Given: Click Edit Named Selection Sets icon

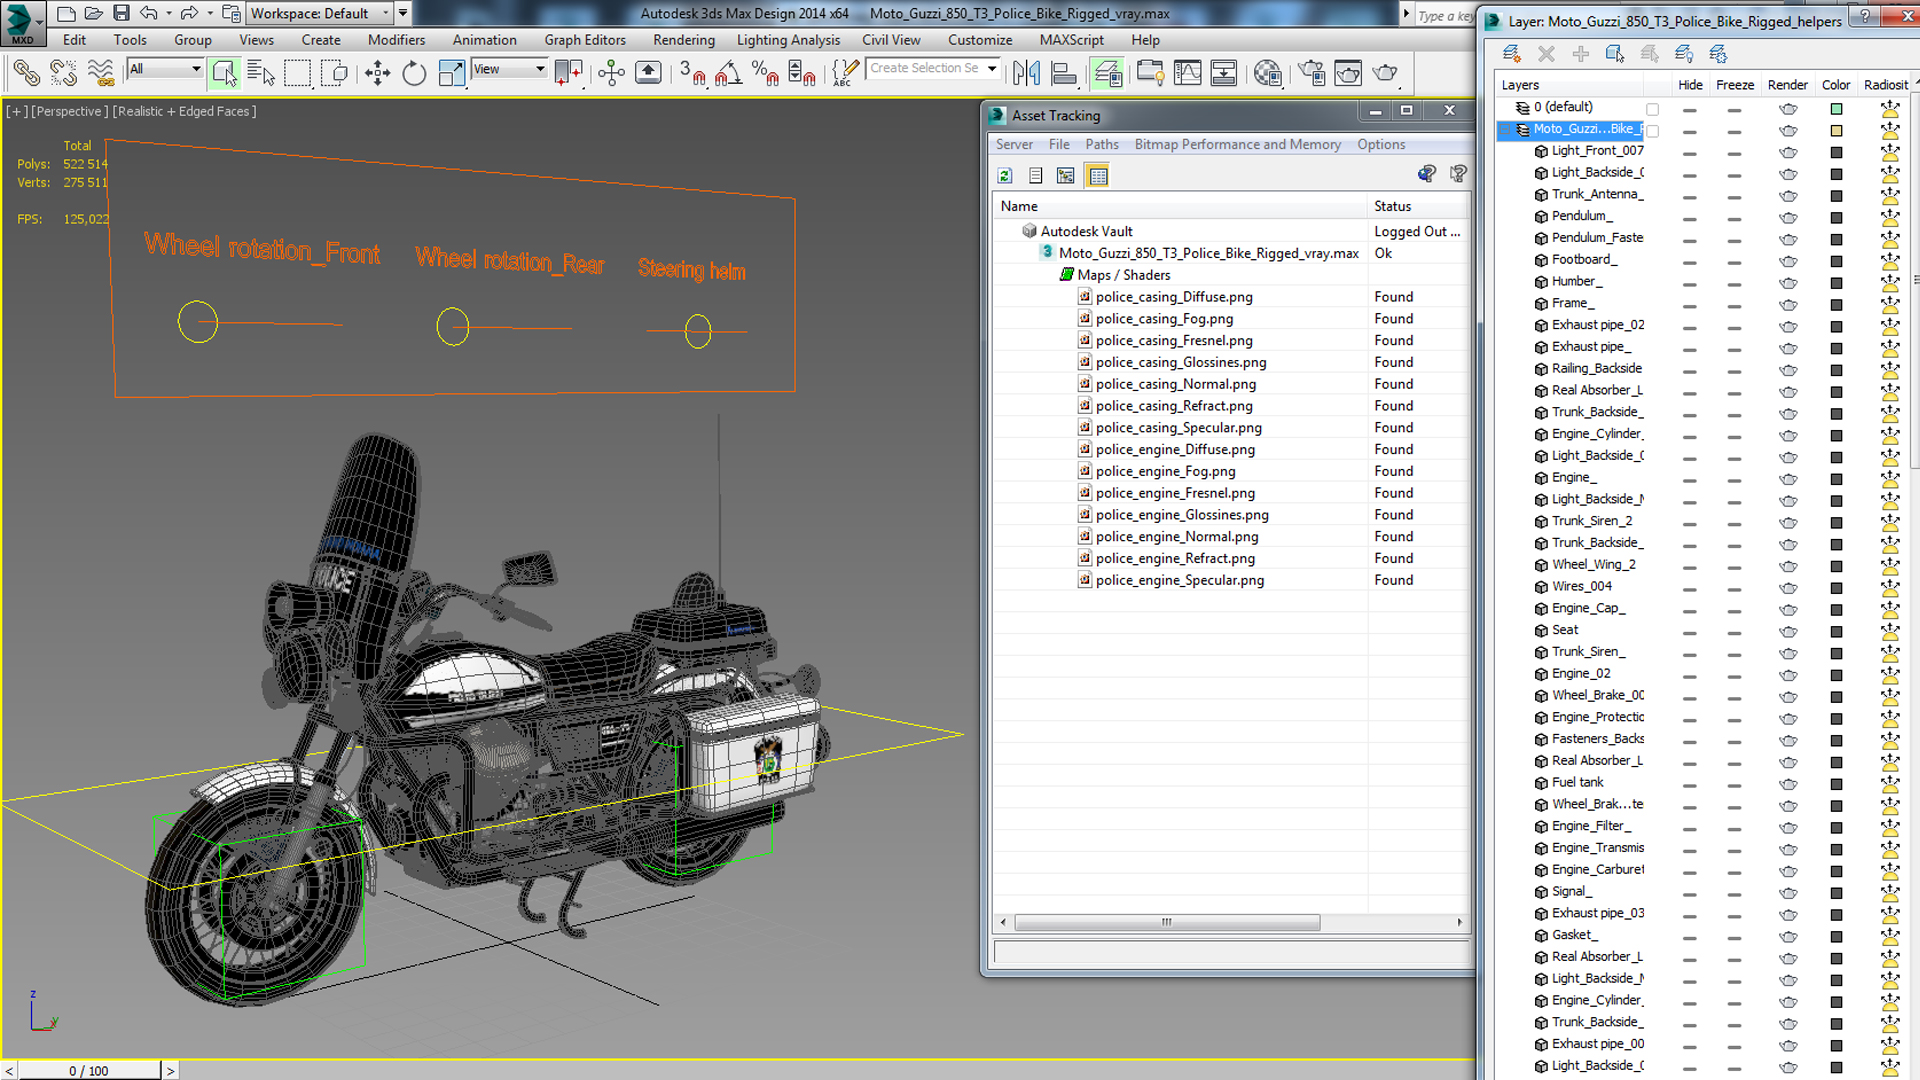Looking at the screenshot, I should click(845, 73).
